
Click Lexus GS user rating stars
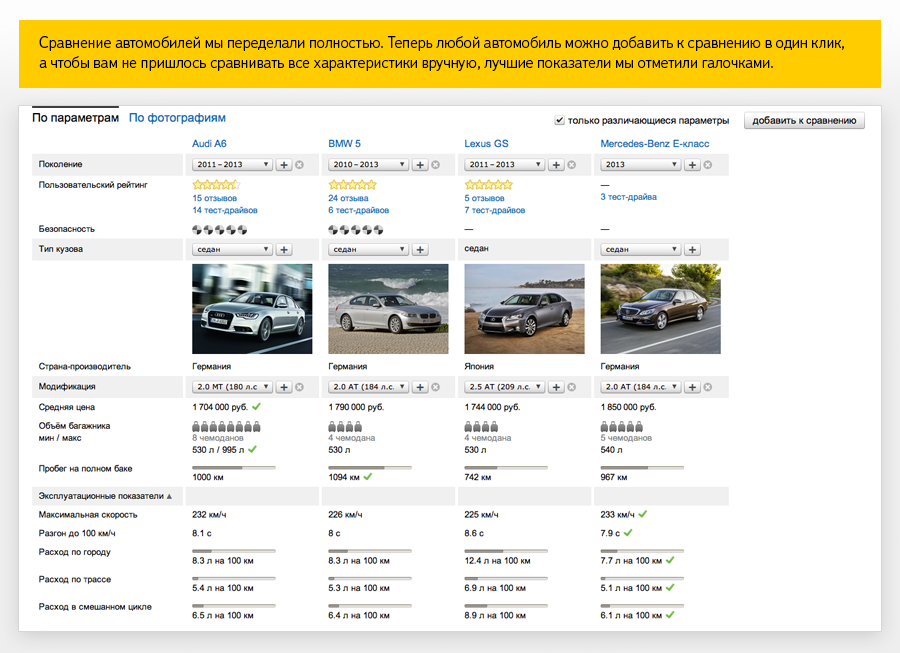[488, 185]
